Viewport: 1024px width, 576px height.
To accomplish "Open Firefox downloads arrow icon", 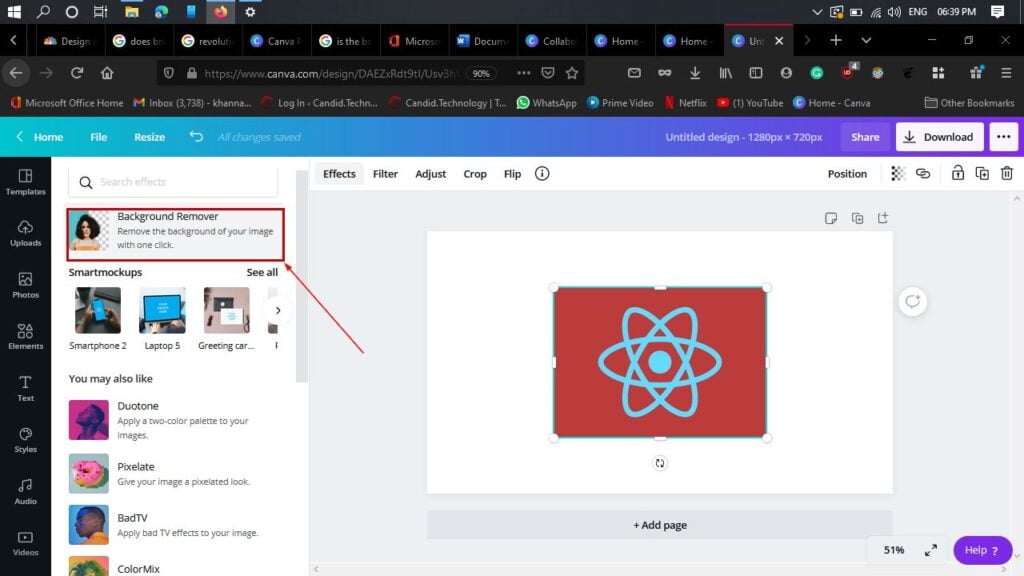I will 695,73.
